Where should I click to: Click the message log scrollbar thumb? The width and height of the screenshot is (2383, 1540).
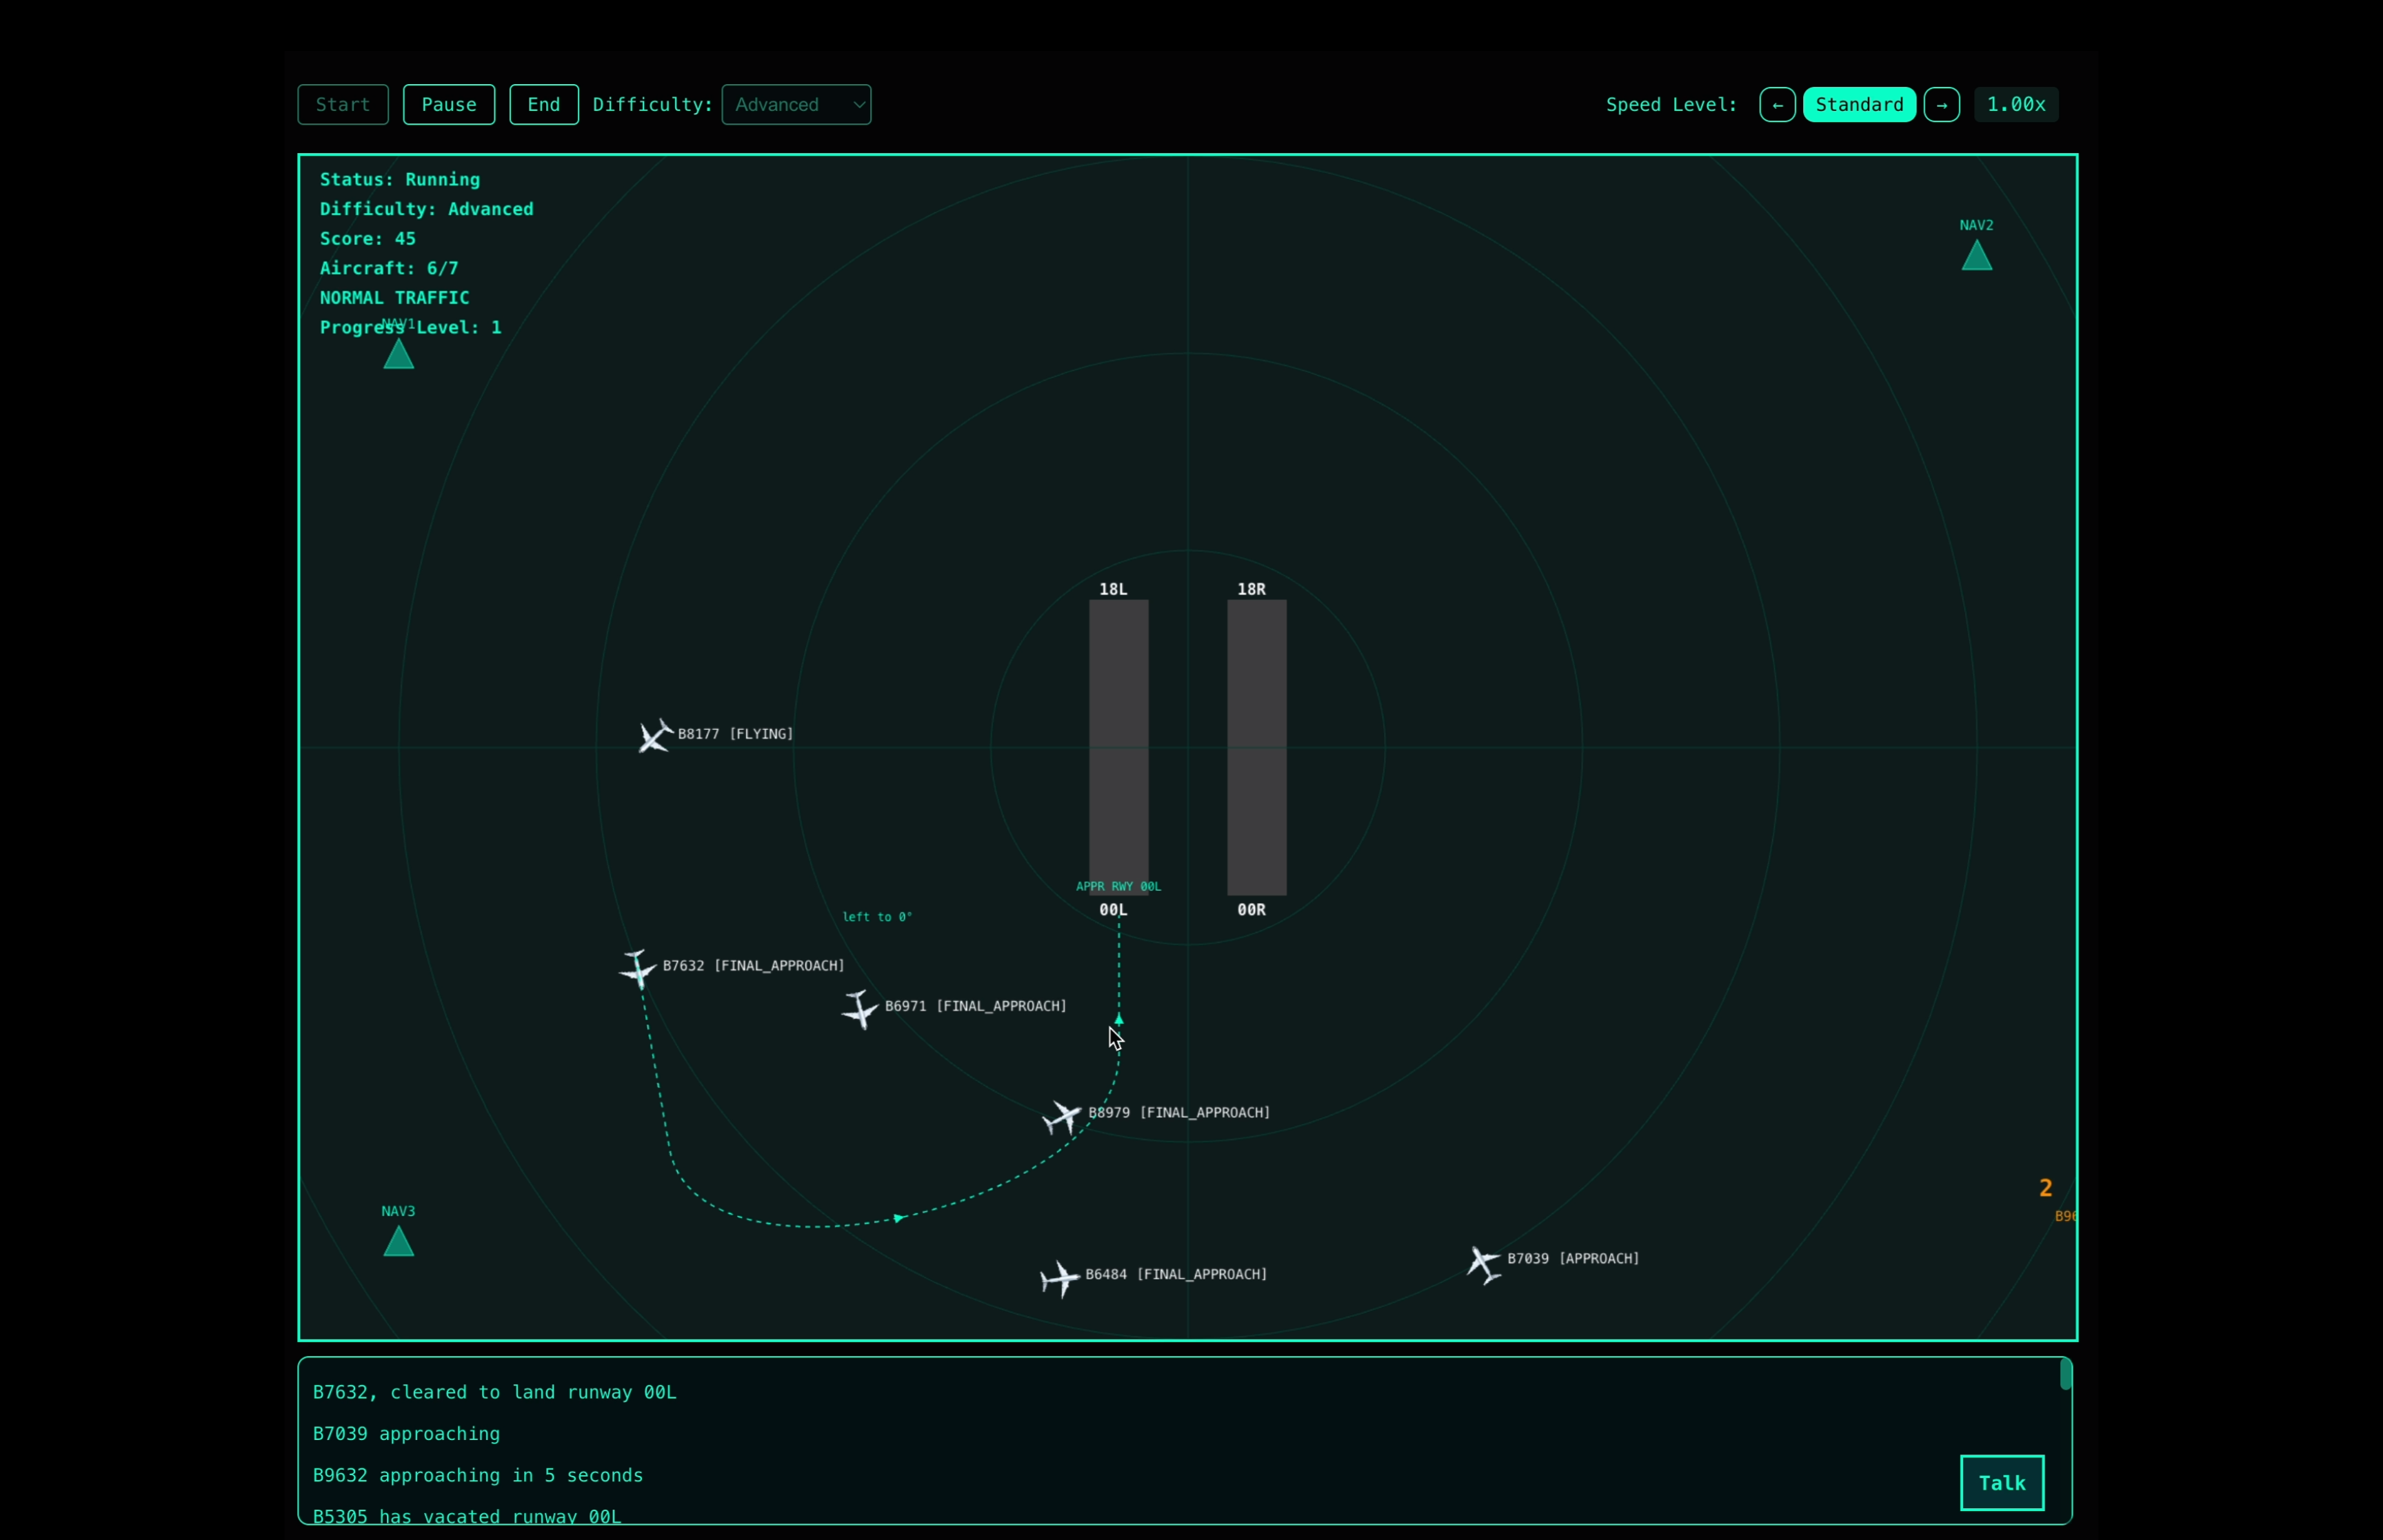(x=2065, y=1375)
